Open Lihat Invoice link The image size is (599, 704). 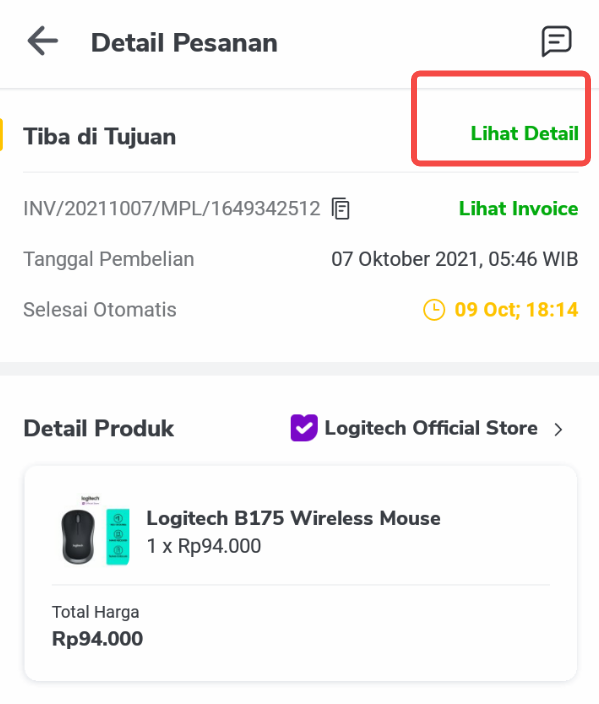click(x=518, y=208)
